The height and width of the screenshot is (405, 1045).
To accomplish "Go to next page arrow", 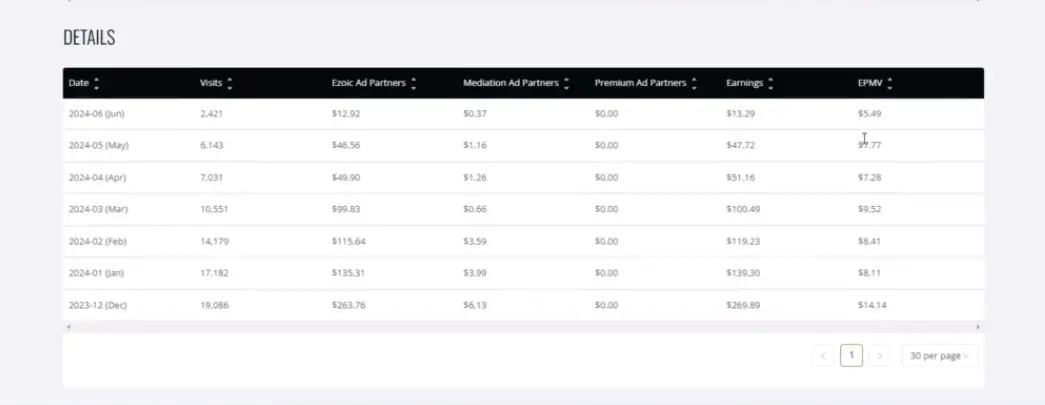I will [x=880, y=356].
